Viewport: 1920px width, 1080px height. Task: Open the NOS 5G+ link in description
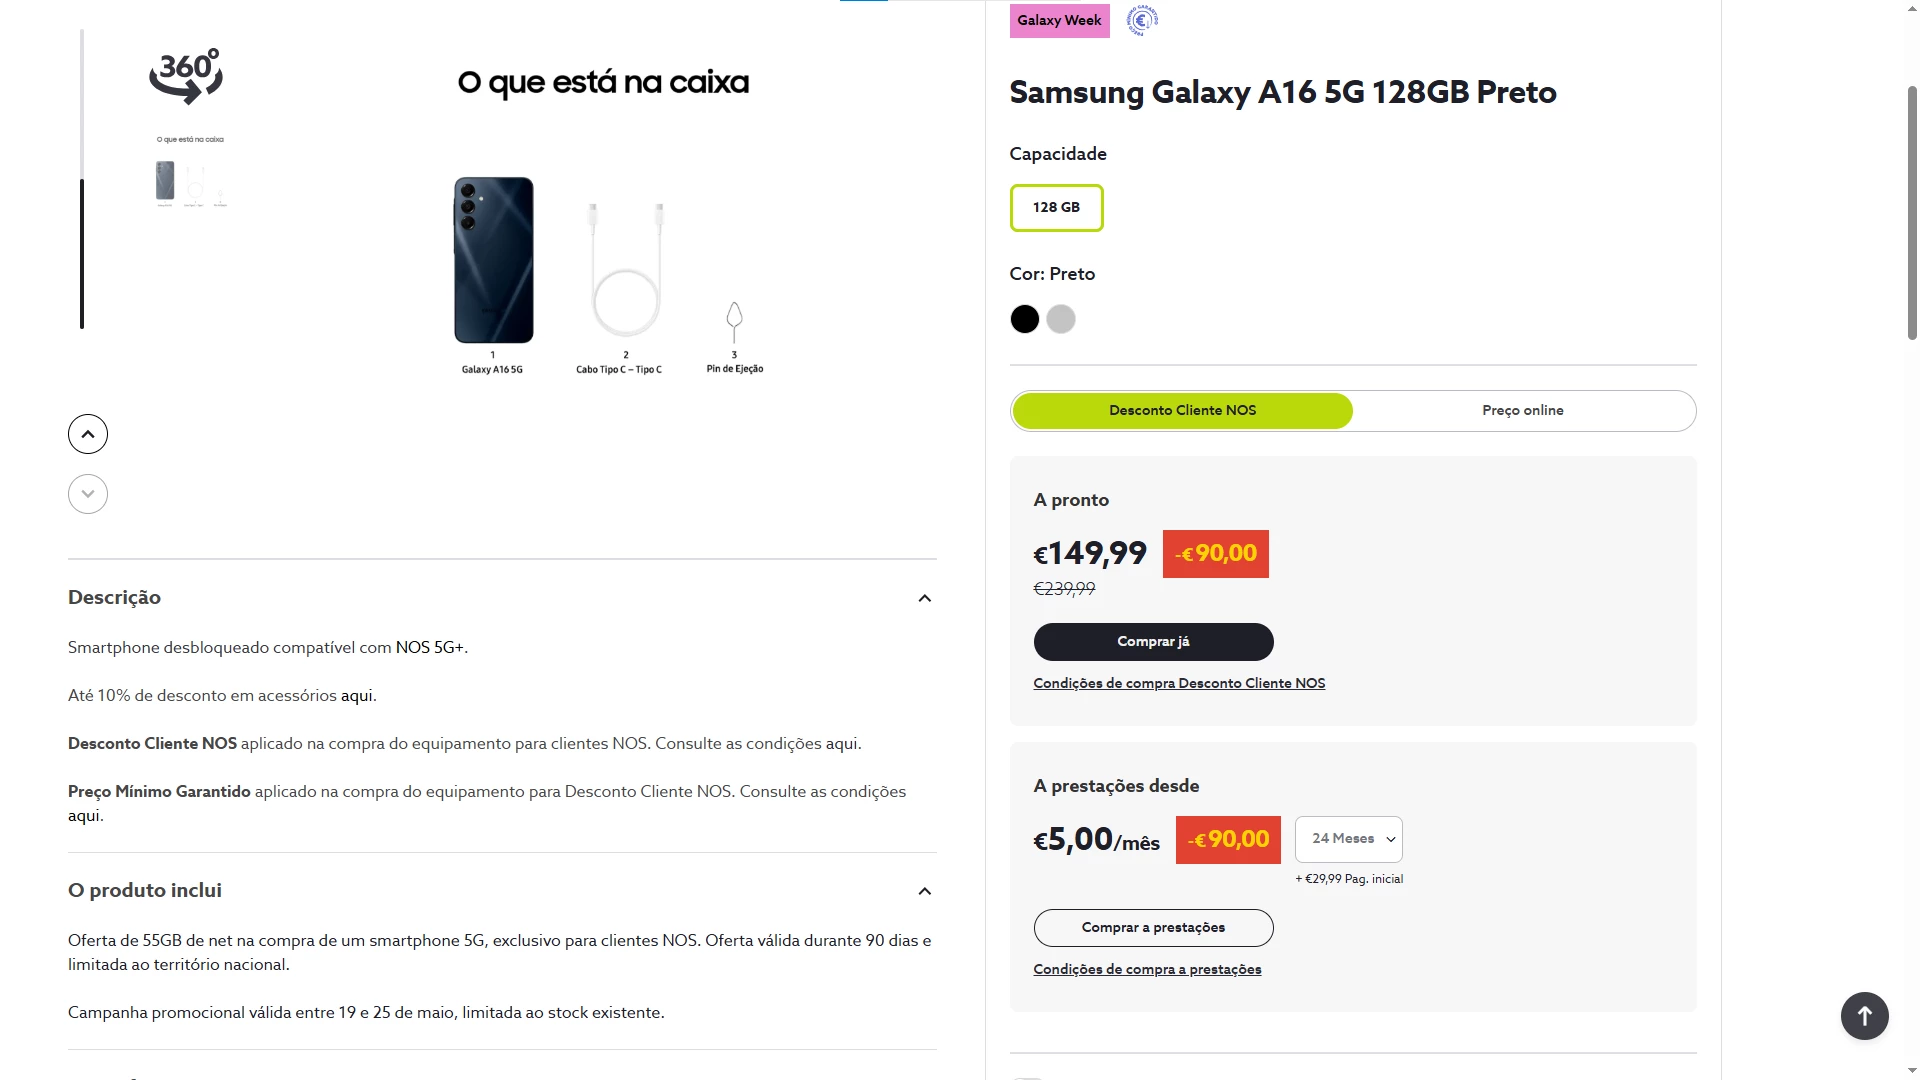coord(429,648)
